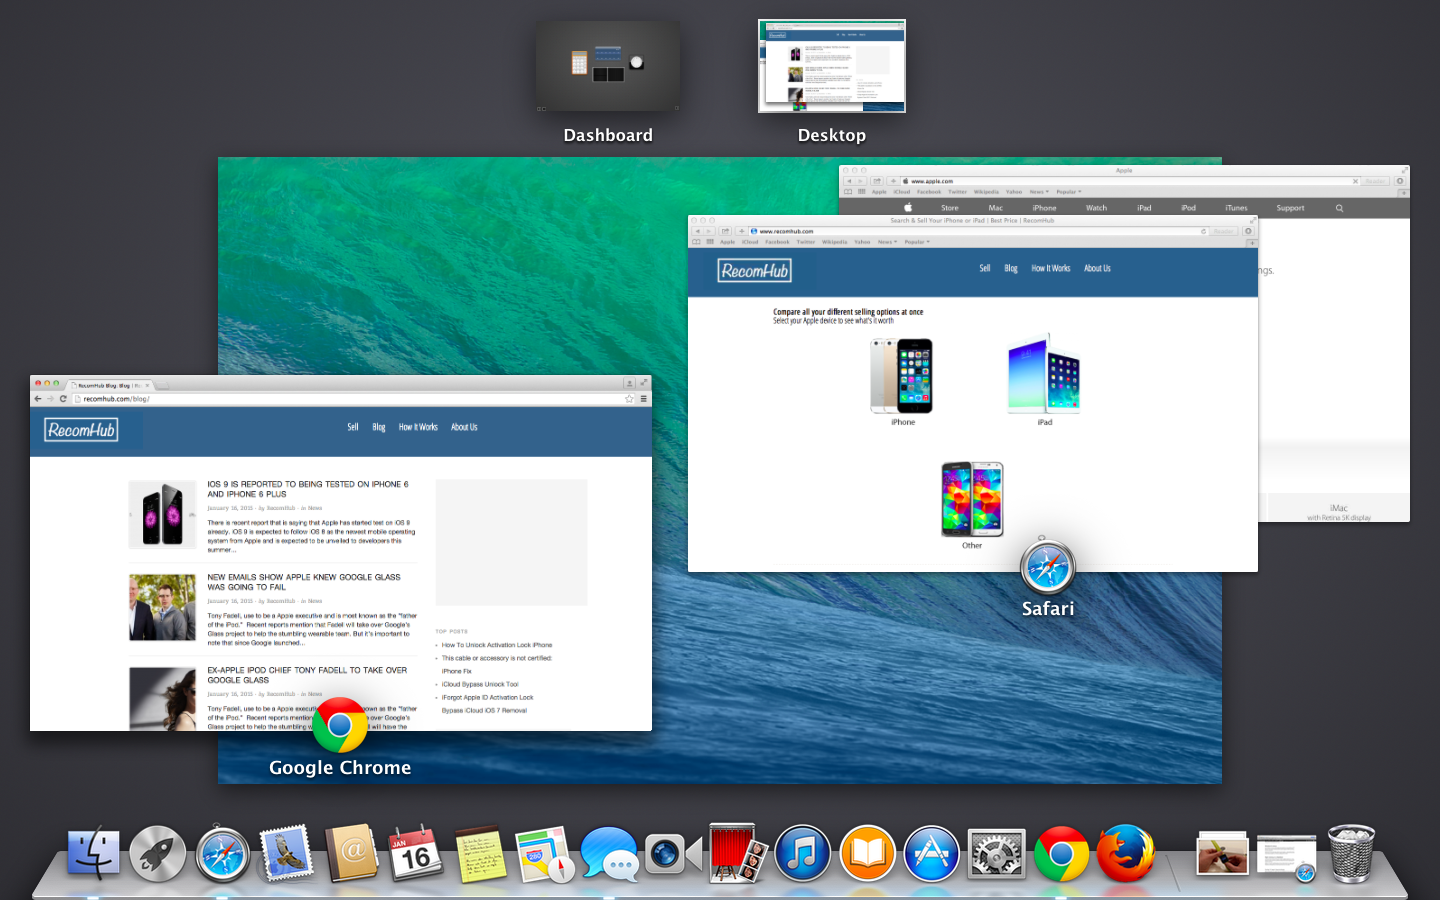Click iPad on Apple site nav
The height and width of the screenshot is (900, 1440).
point(1144,208)
